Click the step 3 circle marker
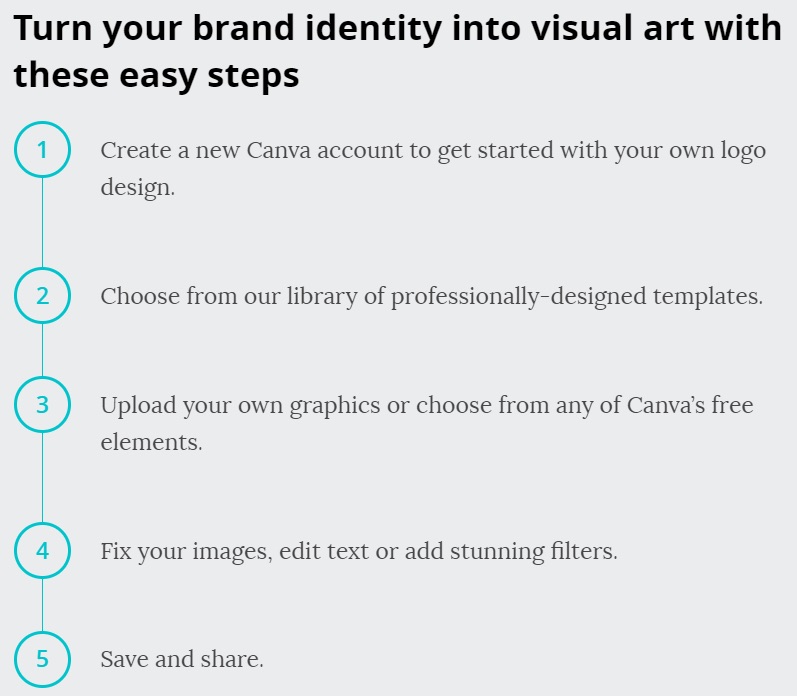This screenshot has height=696, width=797. click(42, 405)
